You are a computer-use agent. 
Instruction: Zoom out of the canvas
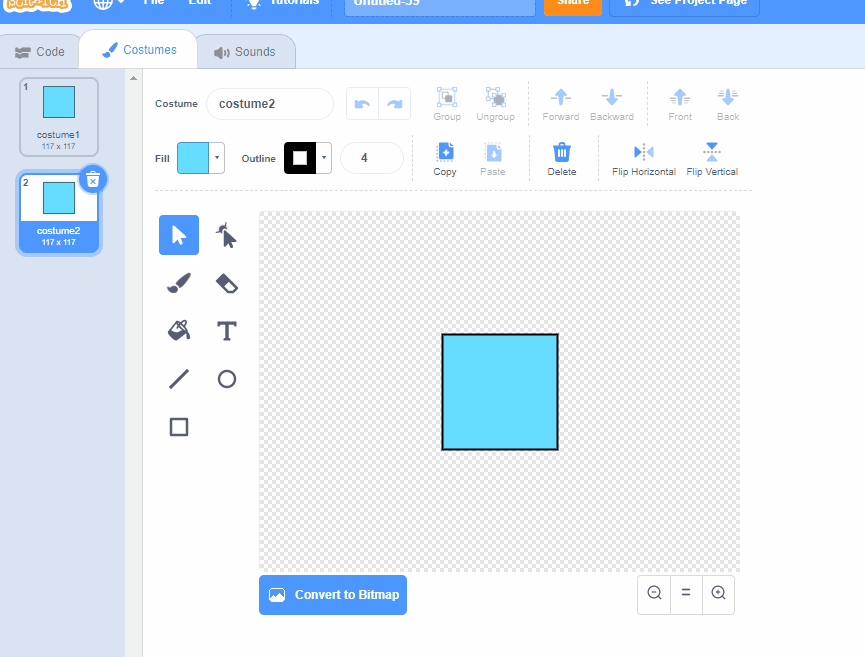(654, 594)
